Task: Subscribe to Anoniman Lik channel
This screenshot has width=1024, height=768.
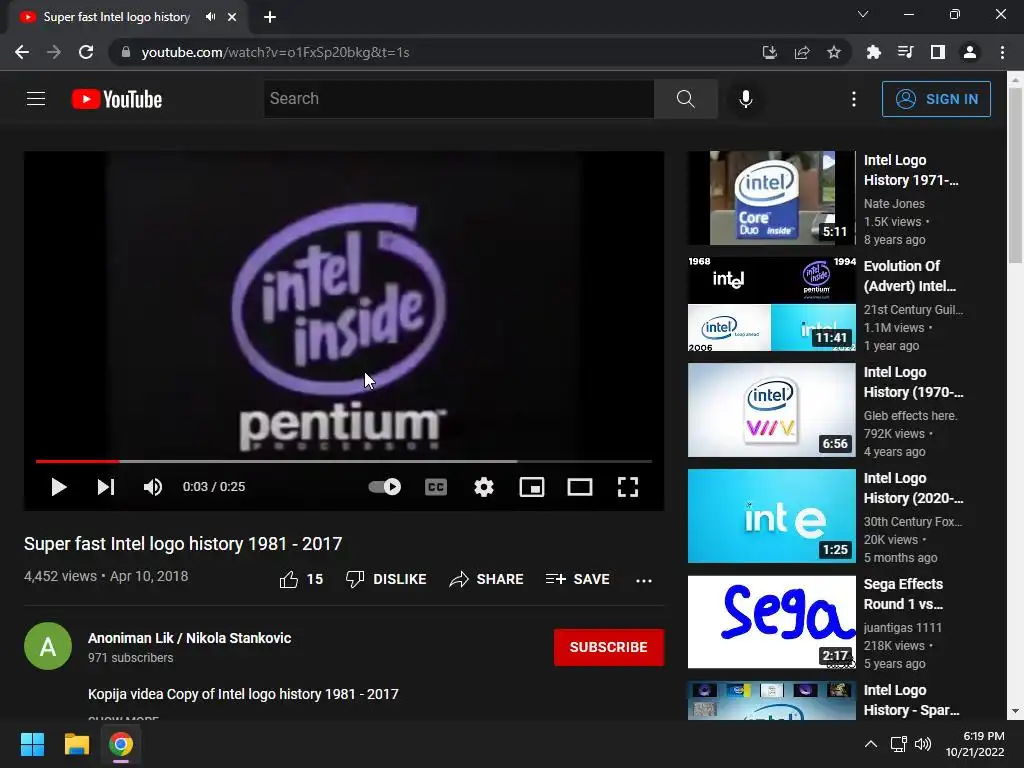Action: pyautogui.click(x=609, y=647)
